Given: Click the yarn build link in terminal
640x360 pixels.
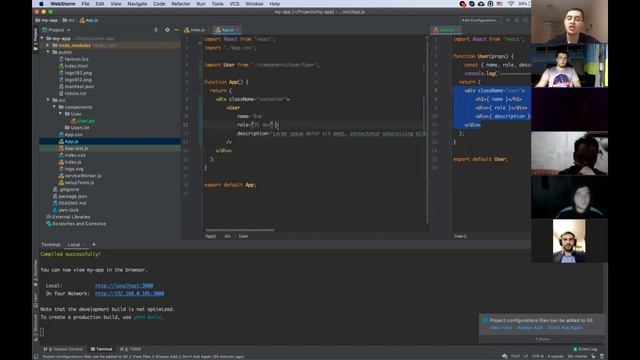Looking at the screenshot, I should [x=148, y=317].
